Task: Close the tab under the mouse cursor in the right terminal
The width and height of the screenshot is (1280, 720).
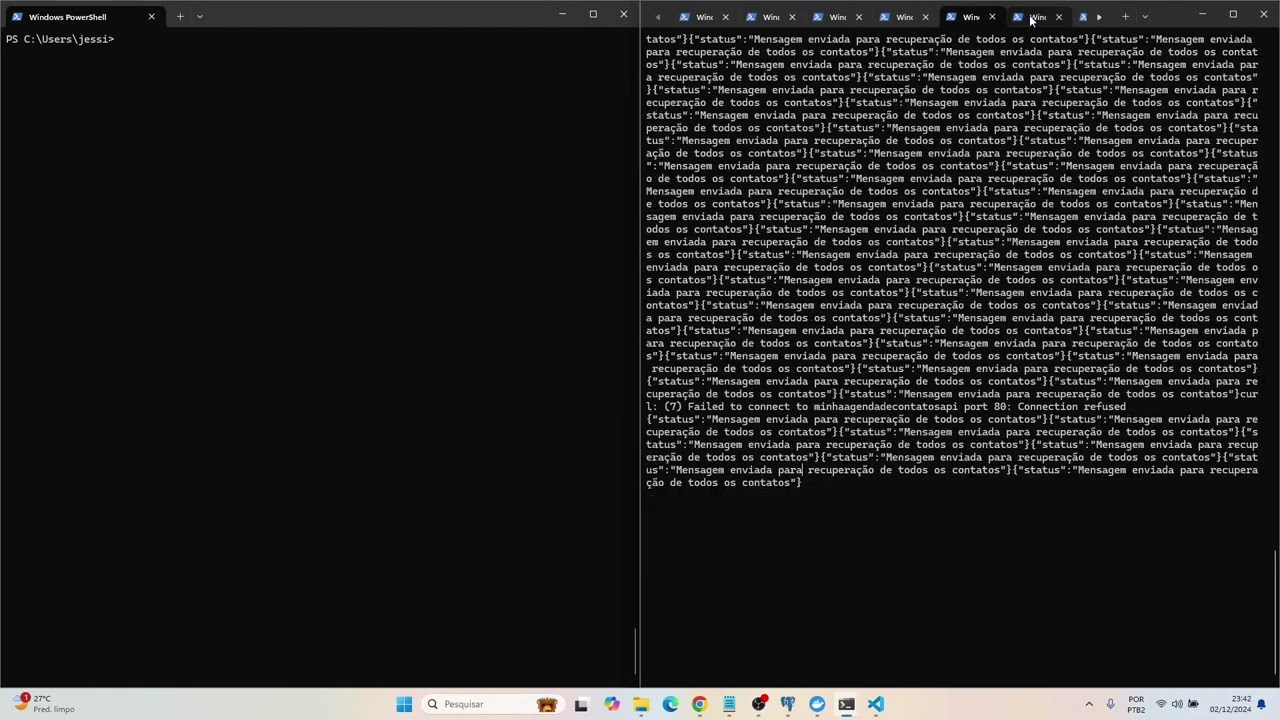Action: coord(1058,17)
